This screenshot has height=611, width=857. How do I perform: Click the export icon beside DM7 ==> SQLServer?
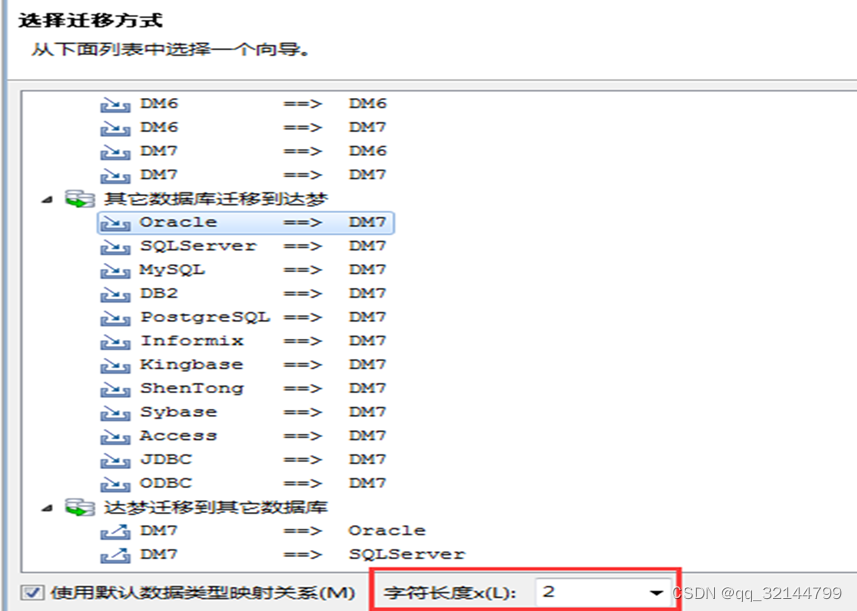click(115, 555)
